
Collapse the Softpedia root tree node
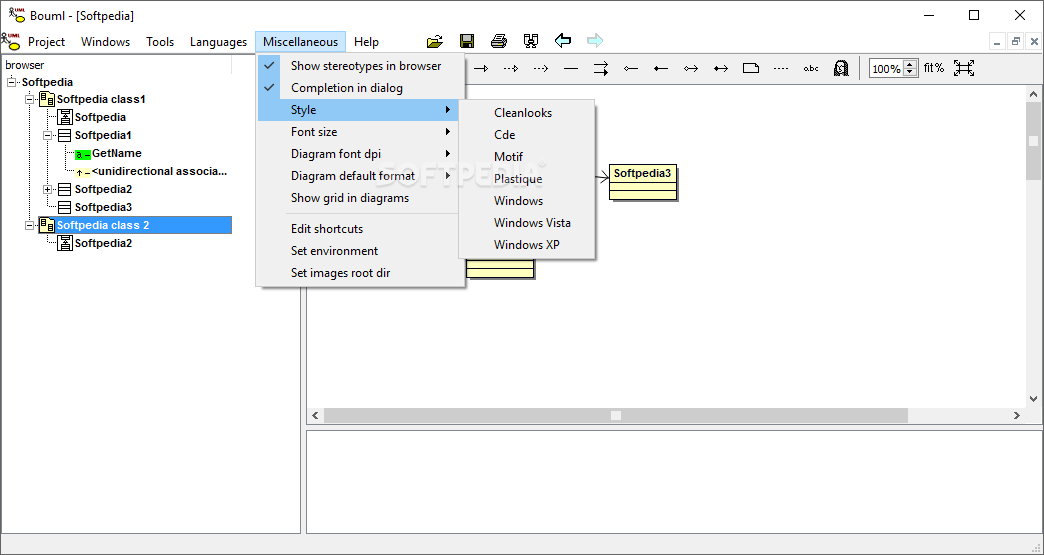pyautogui.click(x=11, y=82)
